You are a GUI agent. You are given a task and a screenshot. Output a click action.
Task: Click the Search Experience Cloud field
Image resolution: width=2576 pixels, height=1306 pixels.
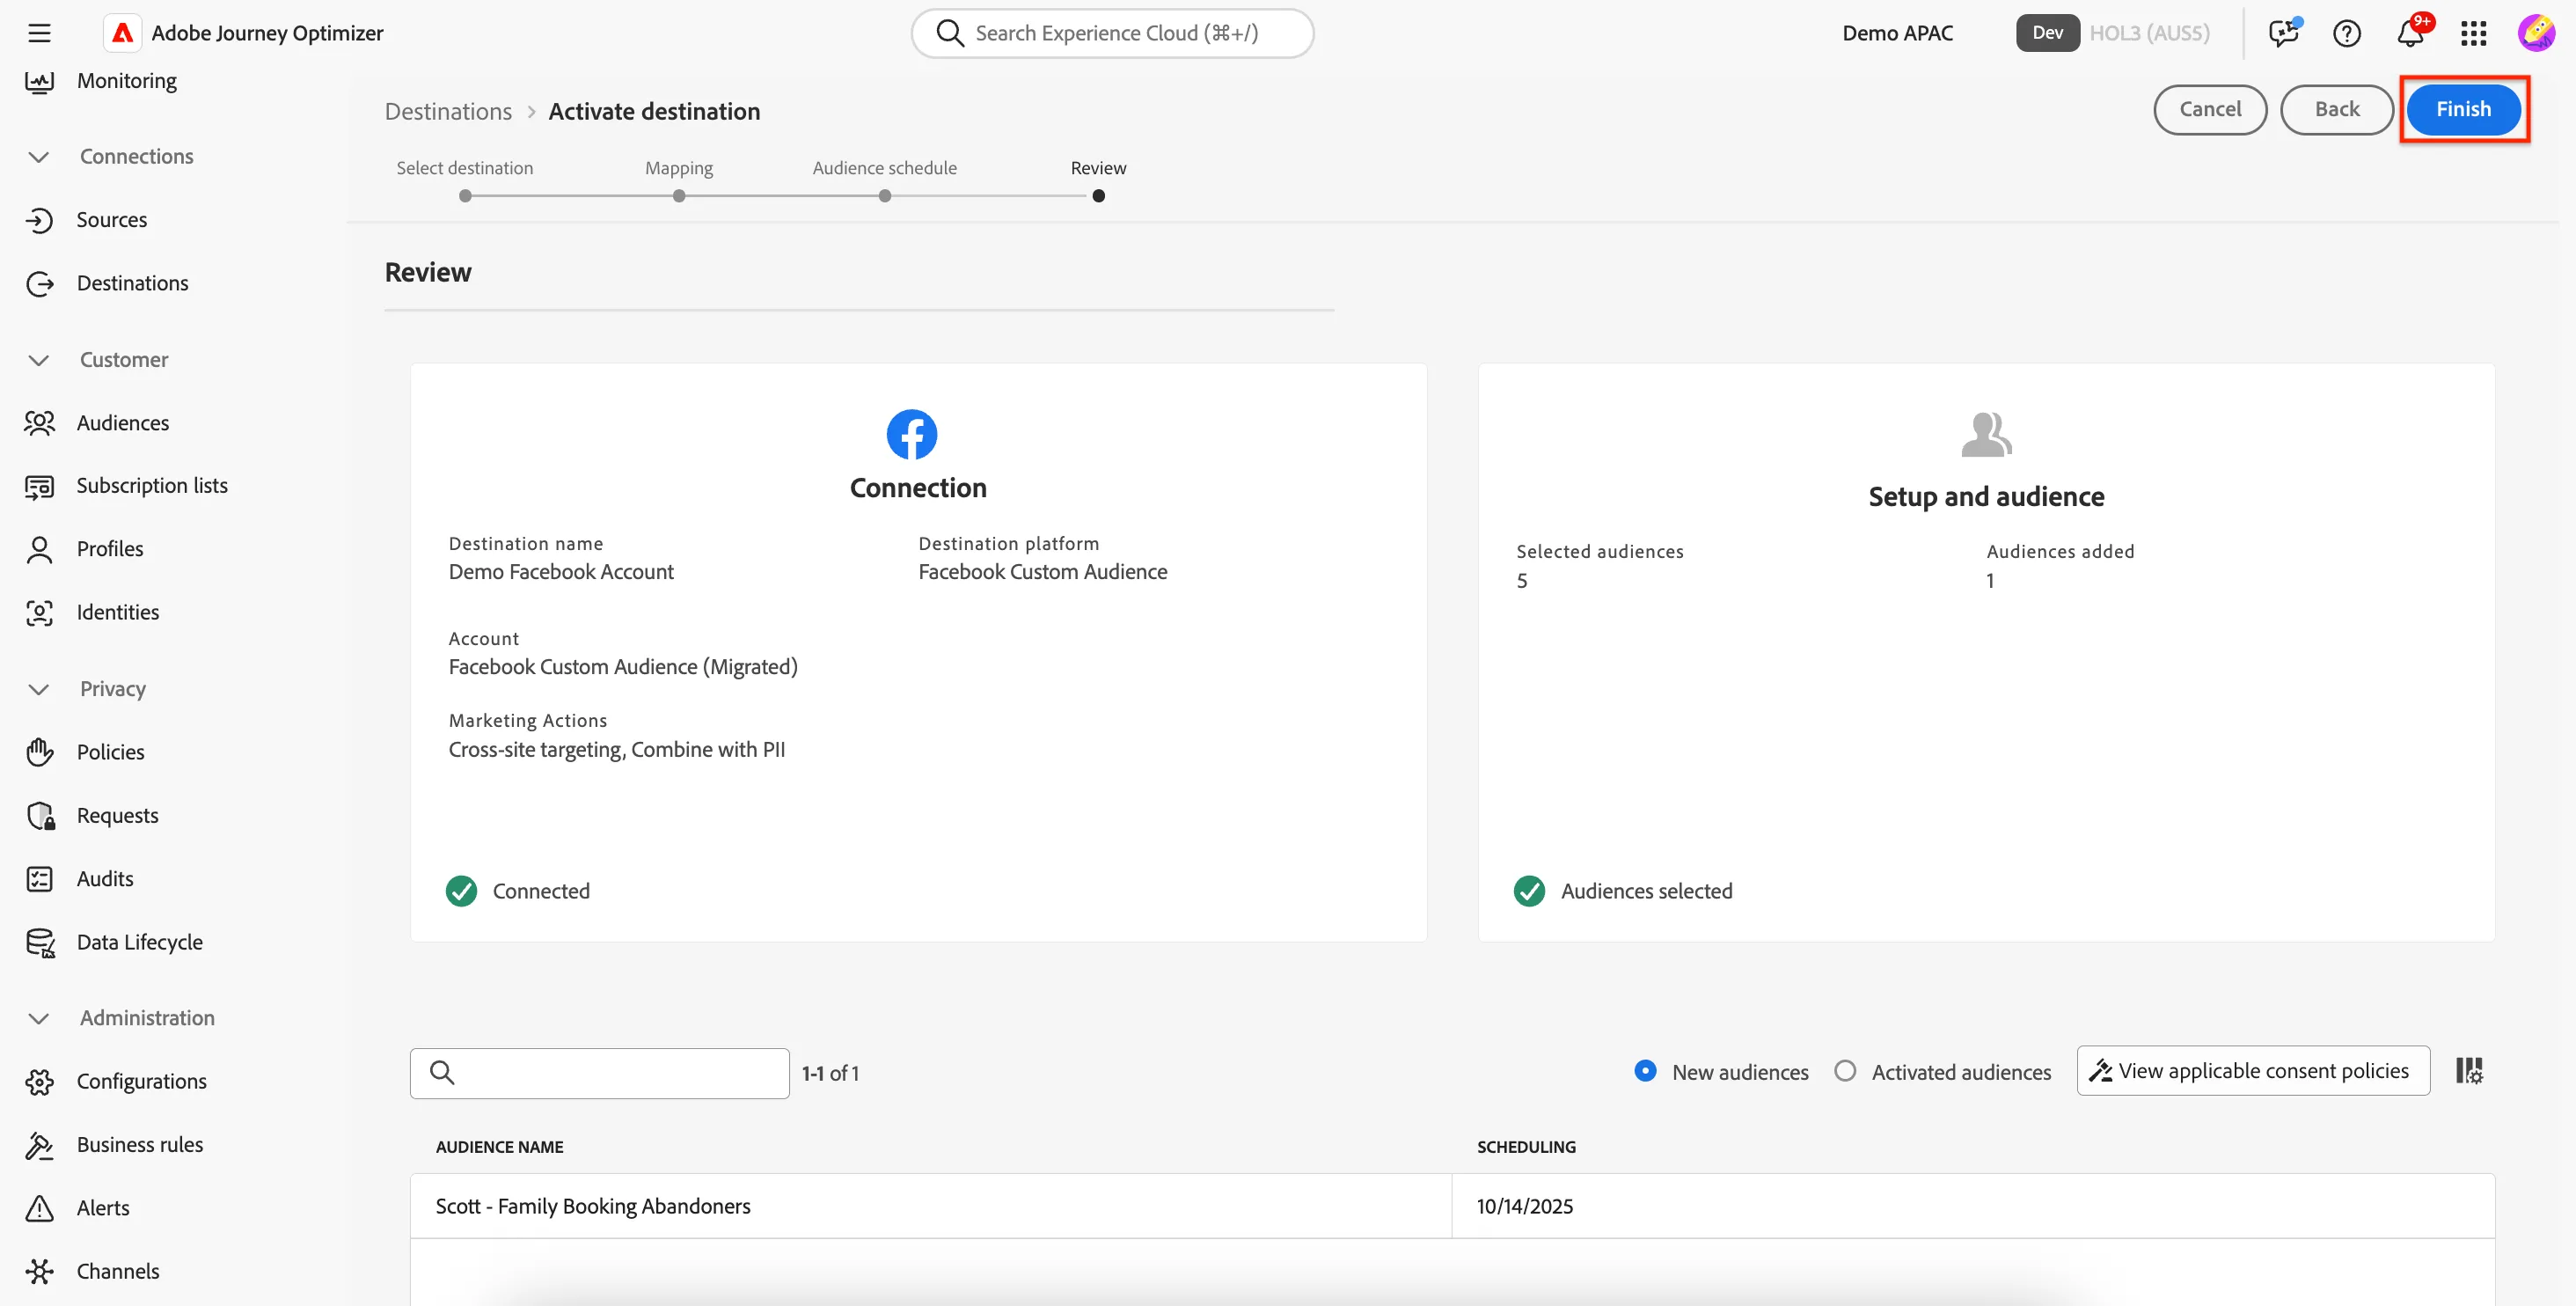1112,33
